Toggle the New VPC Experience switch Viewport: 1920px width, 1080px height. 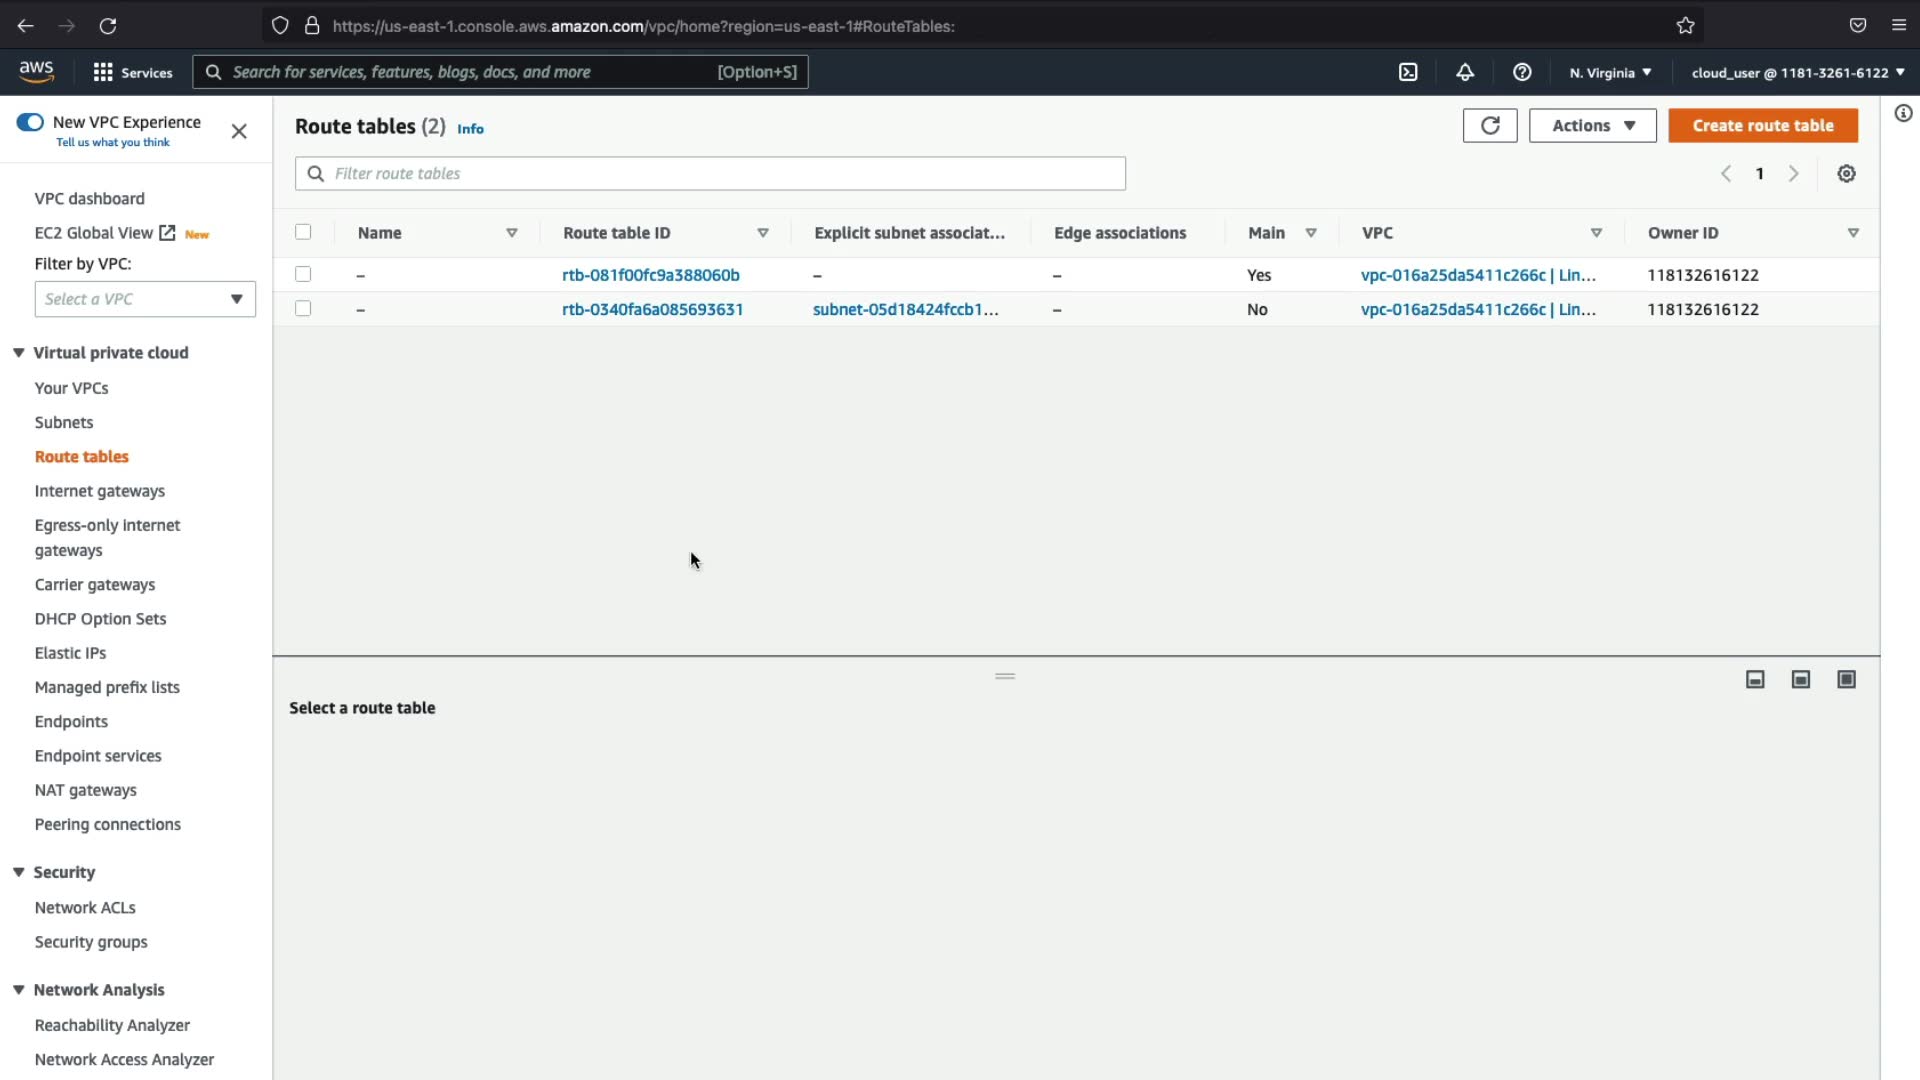click(x=30, y=122)
